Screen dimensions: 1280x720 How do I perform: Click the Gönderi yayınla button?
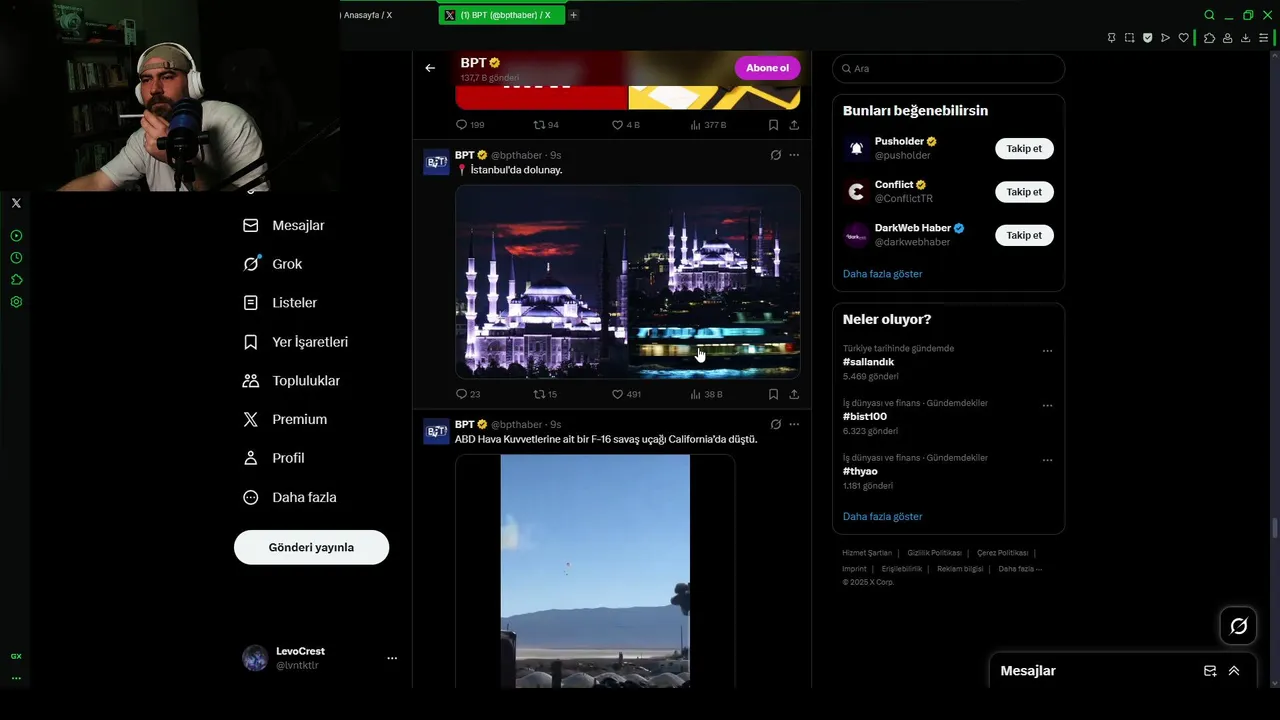pyautogui.click(x=311, y=547)
